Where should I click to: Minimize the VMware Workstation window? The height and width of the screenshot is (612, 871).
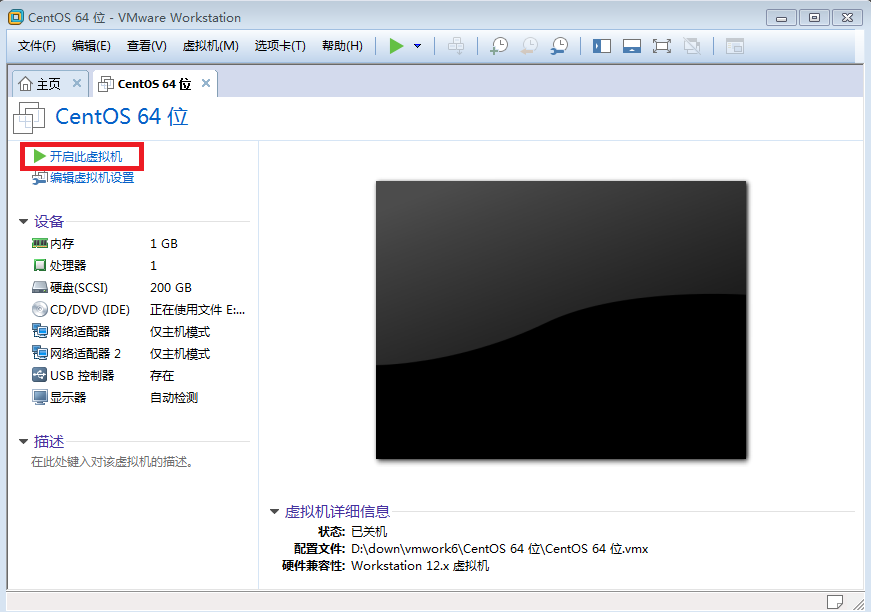tap(782, 18)
